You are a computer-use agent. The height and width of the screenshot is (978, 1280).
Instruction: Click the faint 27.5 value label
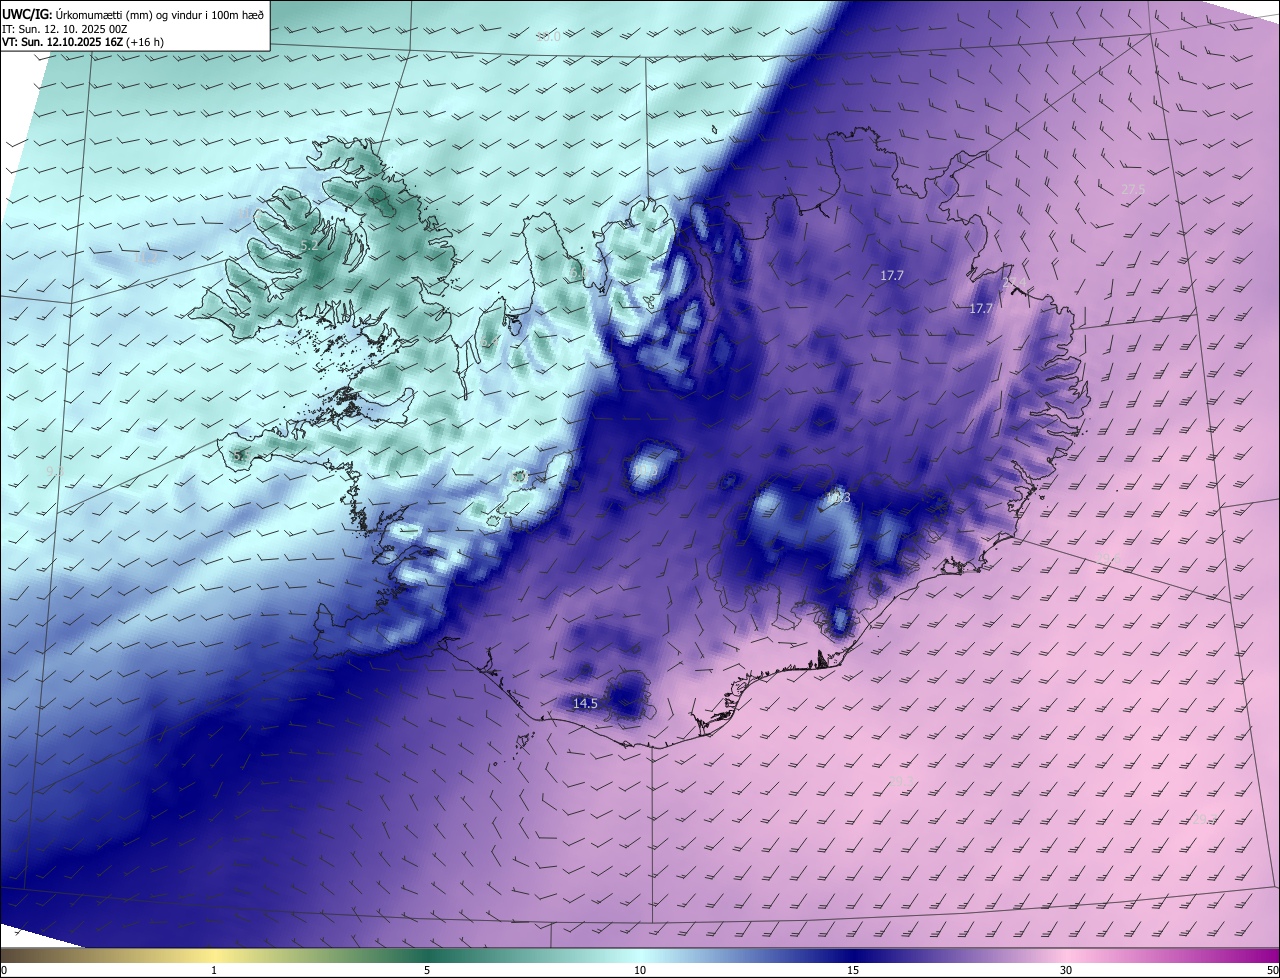[x=1133, y=189]
